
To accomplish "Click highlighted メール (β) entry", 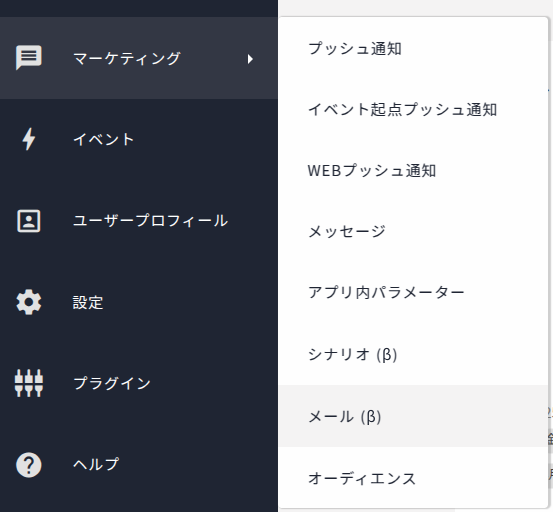I will (413, 416).
